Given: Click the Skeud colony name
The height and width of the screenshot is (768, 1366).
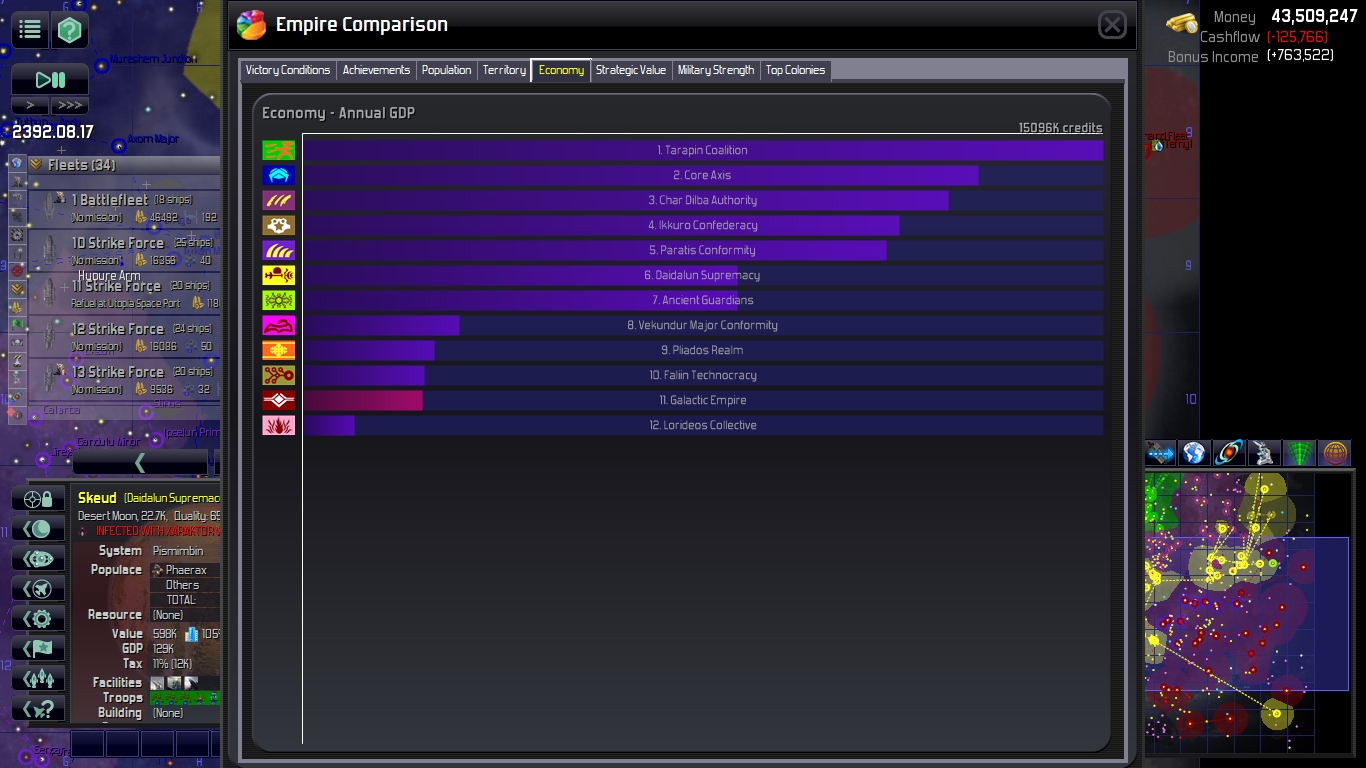Looking at the screenshot, I should coord(97,498).
